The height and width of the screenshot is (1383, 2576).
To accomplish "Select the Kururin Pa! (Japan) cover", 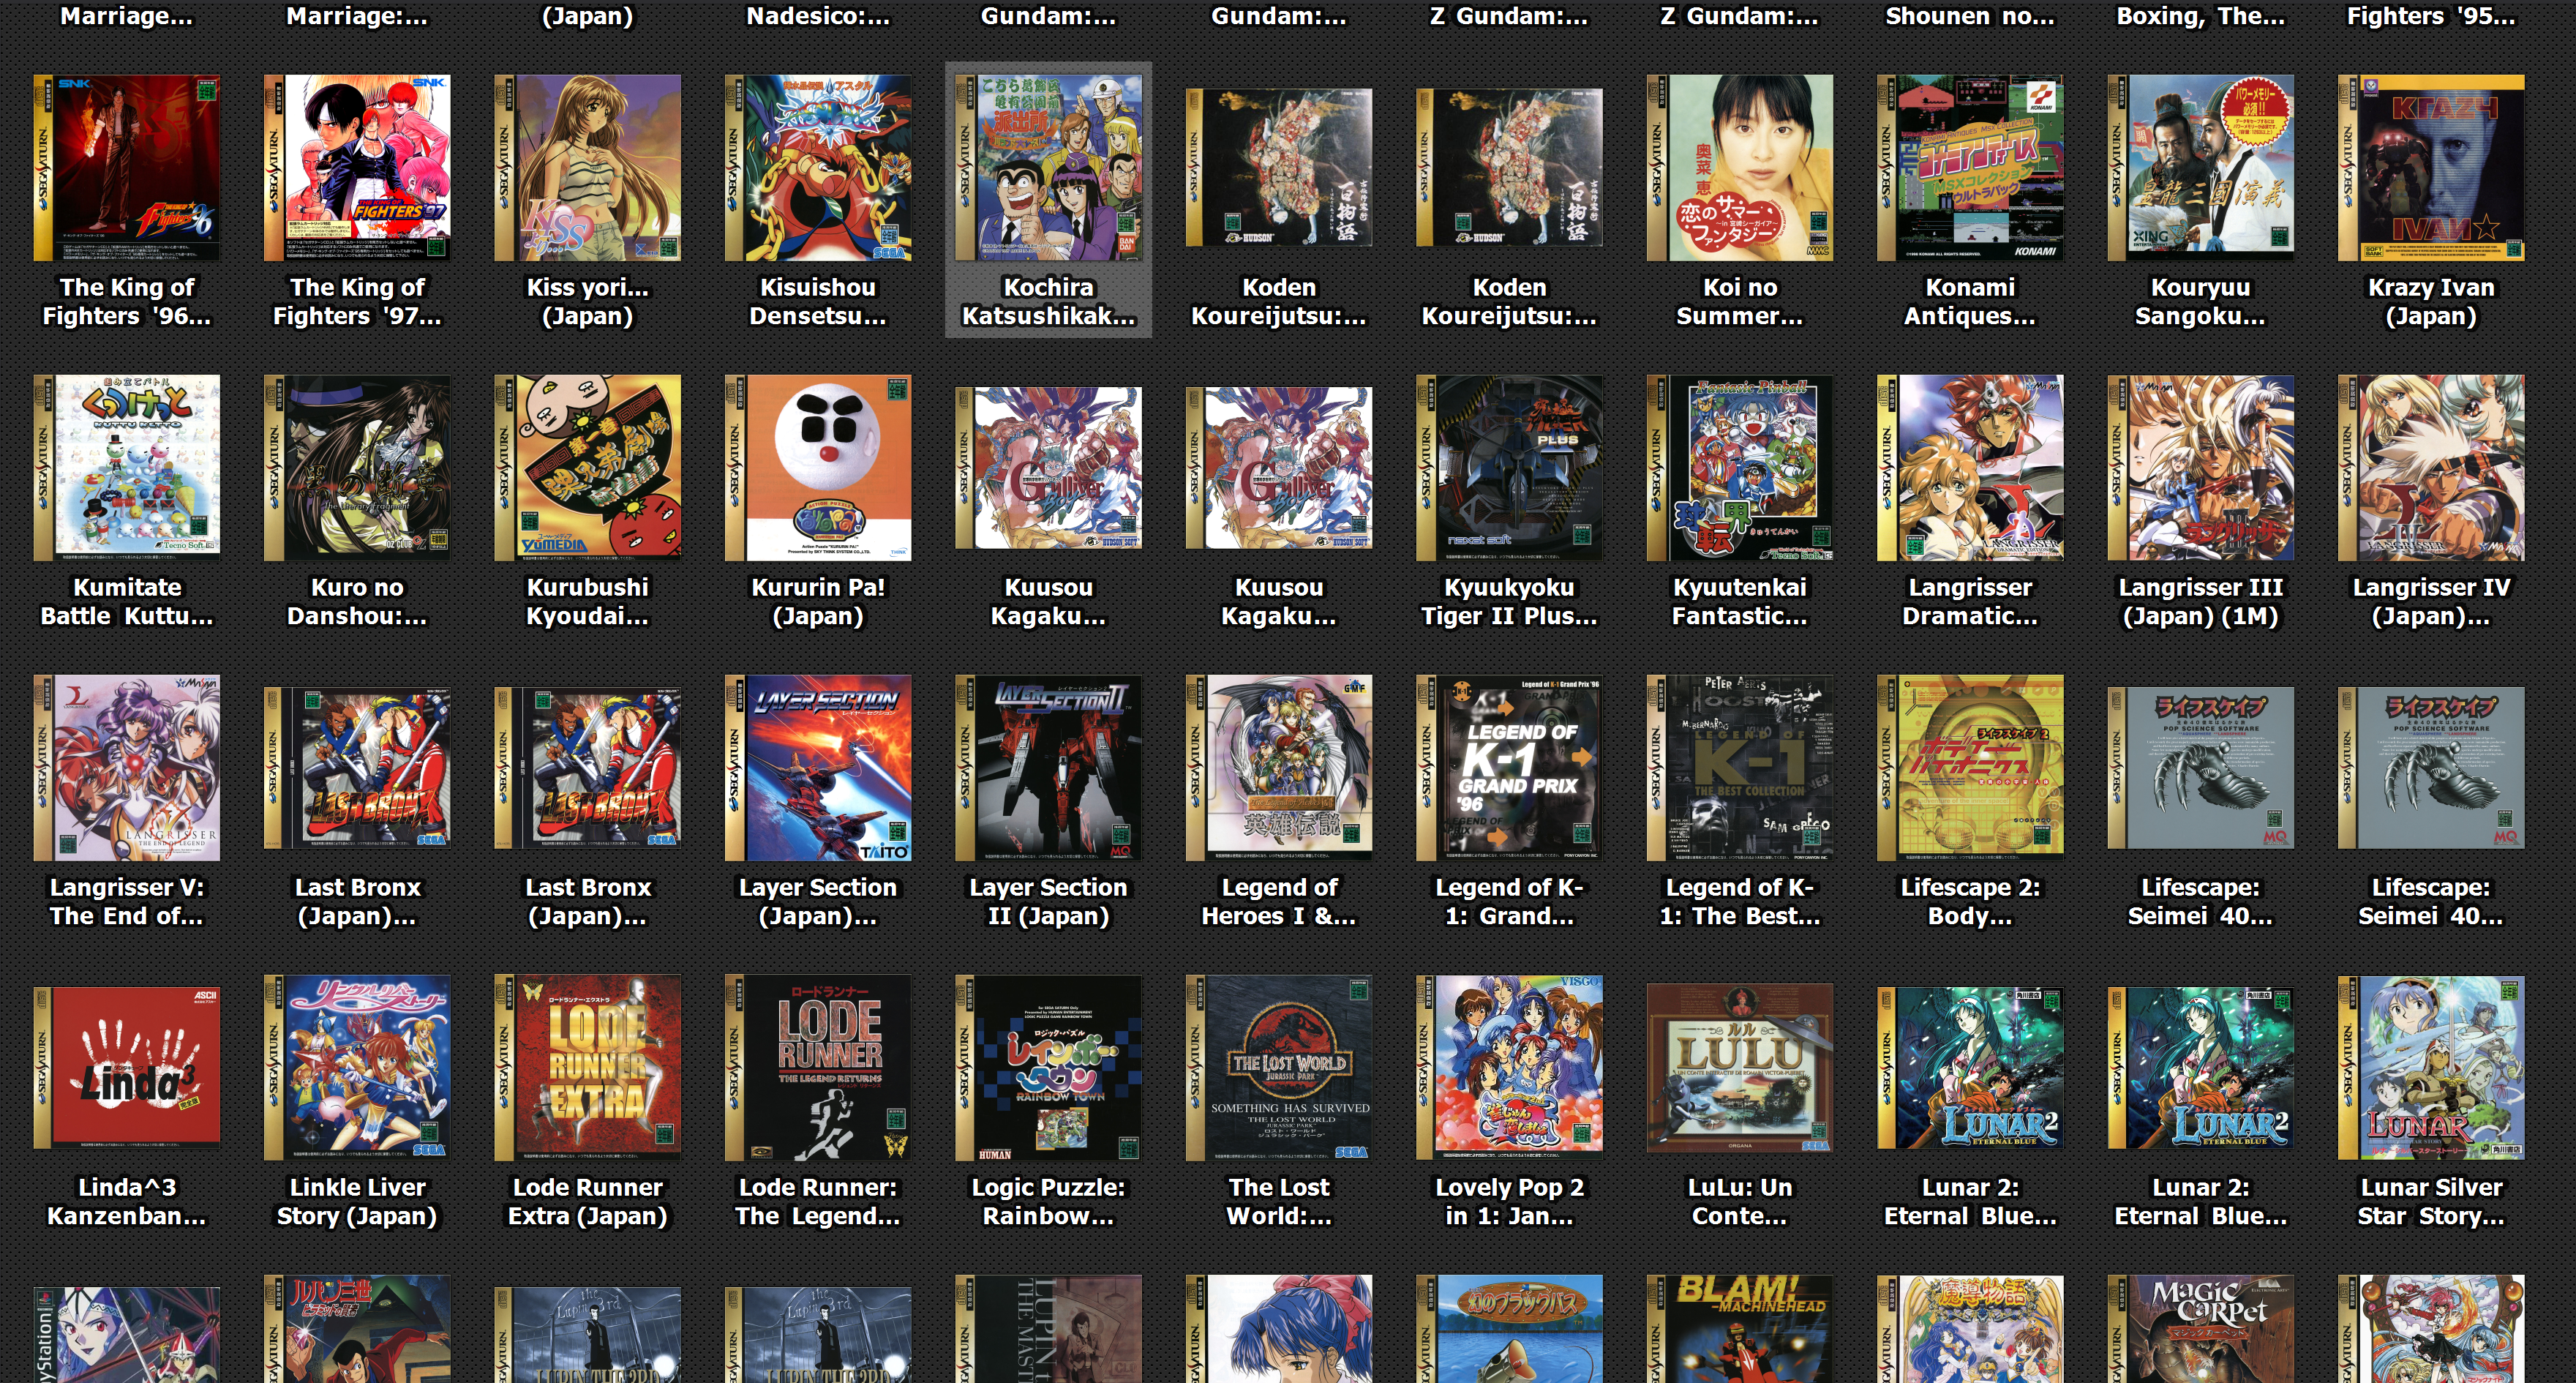I will click(818, 468).
